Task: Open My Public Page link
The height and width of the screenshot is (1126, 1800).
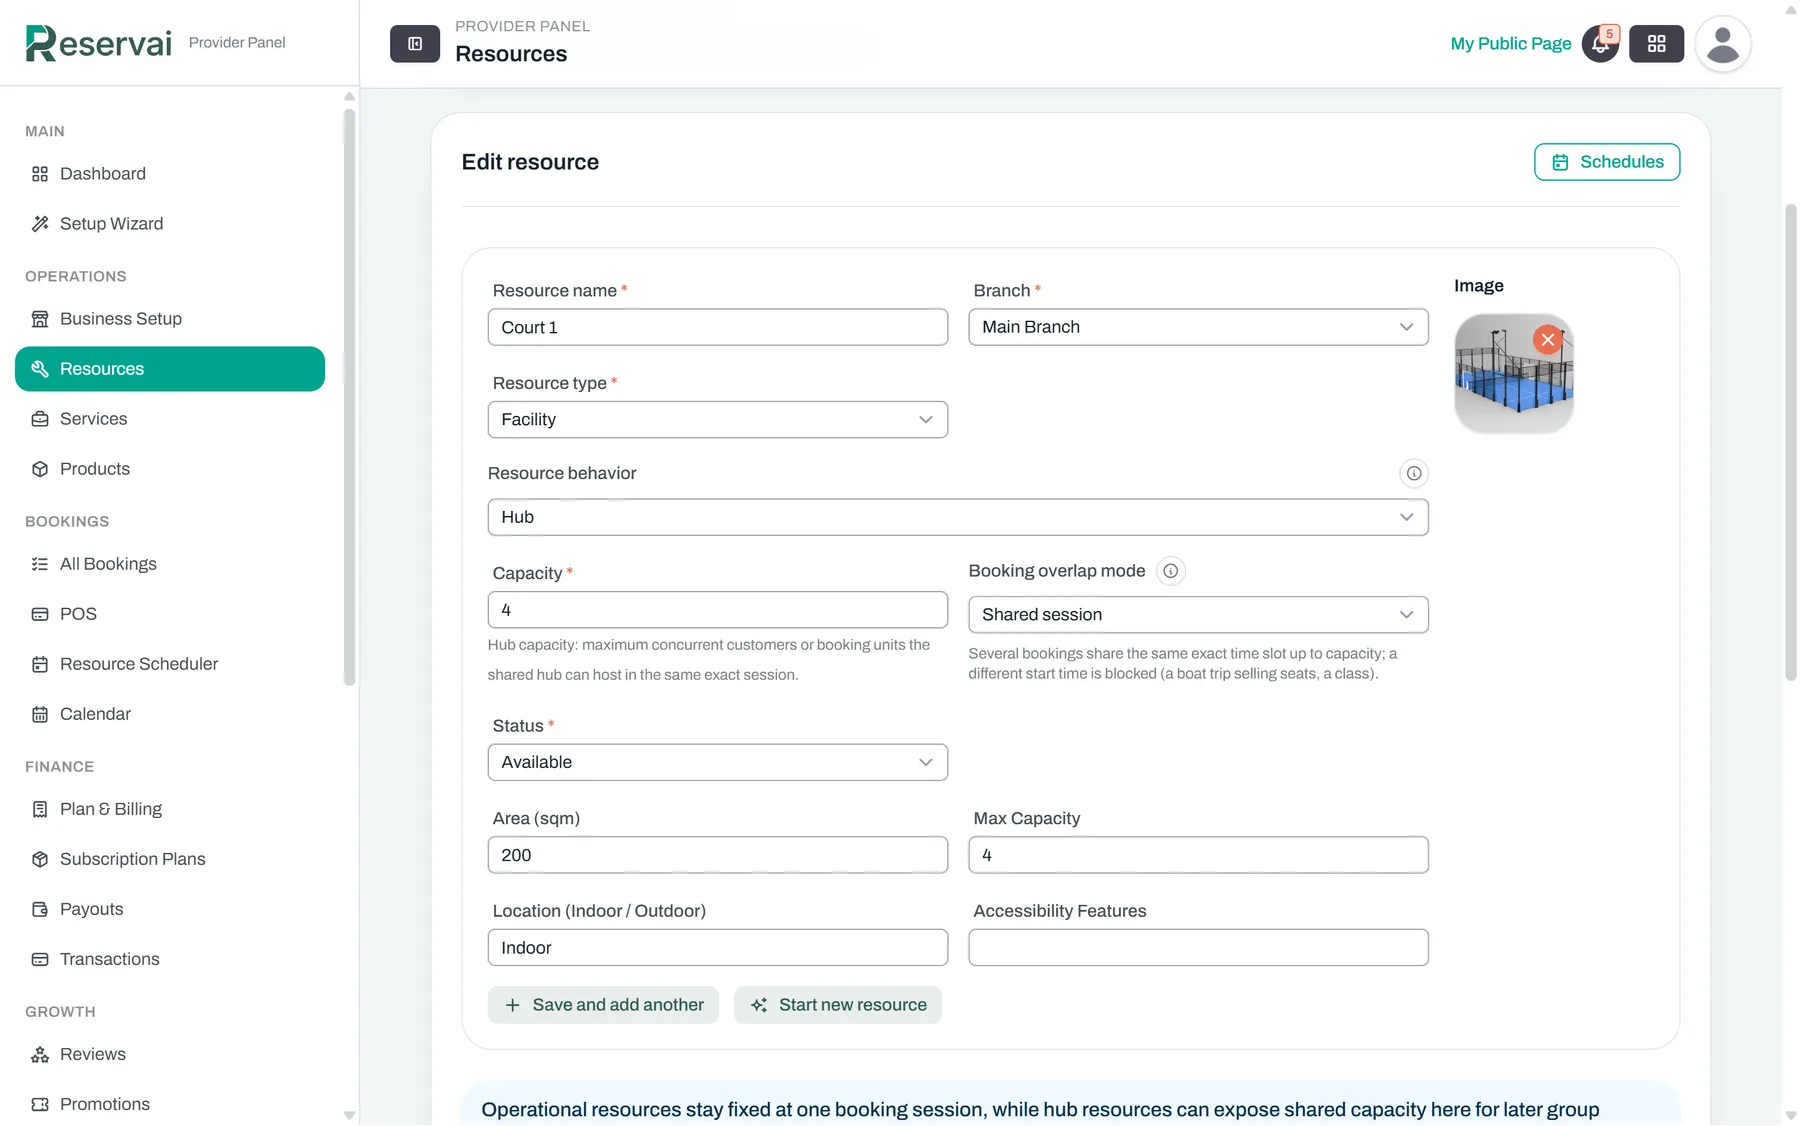Action: (1511, 44)
